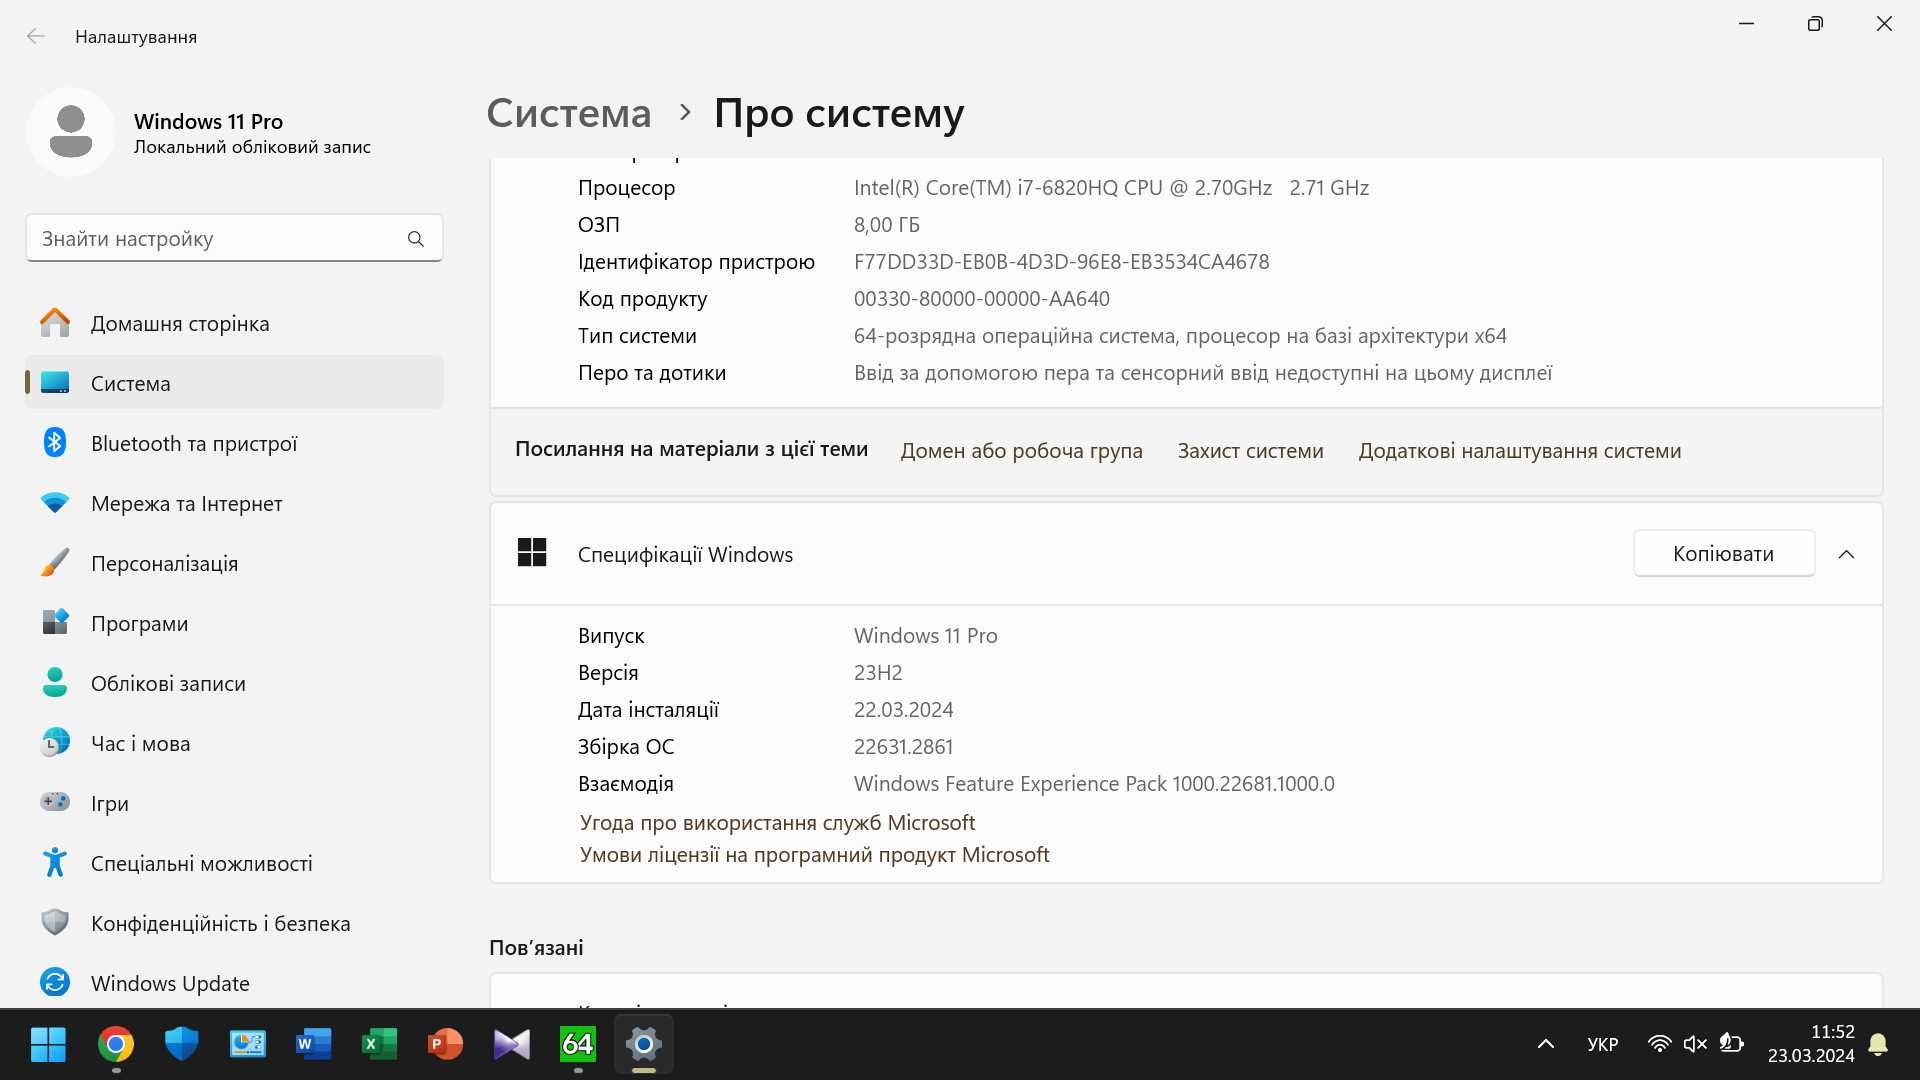Click the Settings gear in taskbar
Image resolution: width=1920 pixels, height=1080 pixels.
coord(644,1044)
